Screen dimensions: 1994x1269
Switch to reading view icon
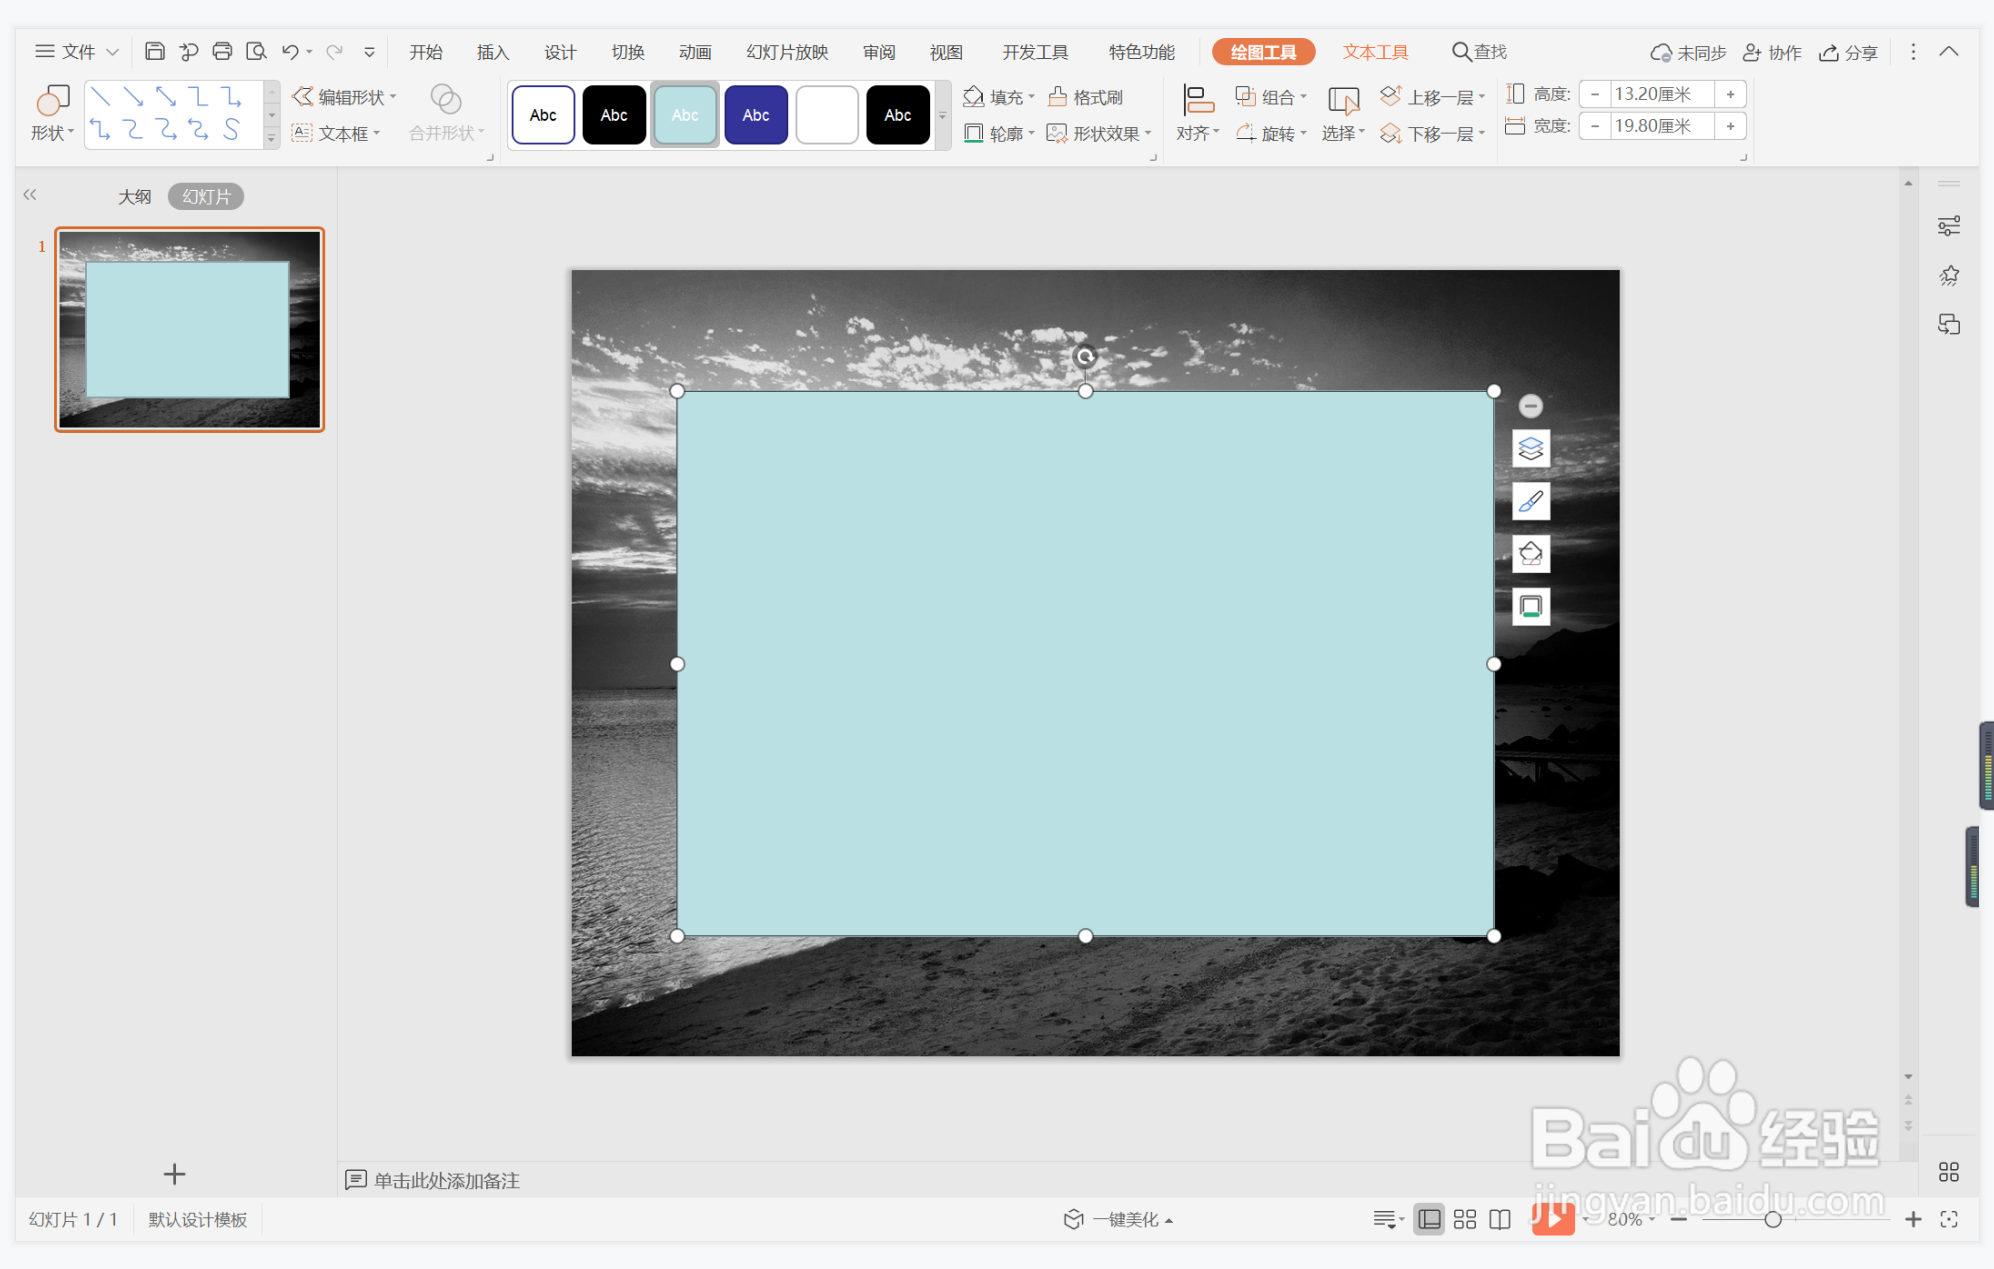coord(1500,1219)
